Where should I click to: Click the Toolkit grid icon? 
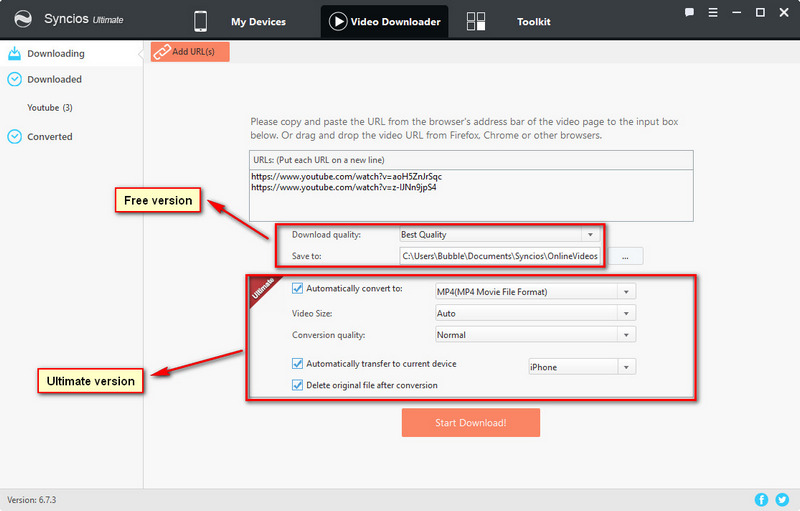476,21
